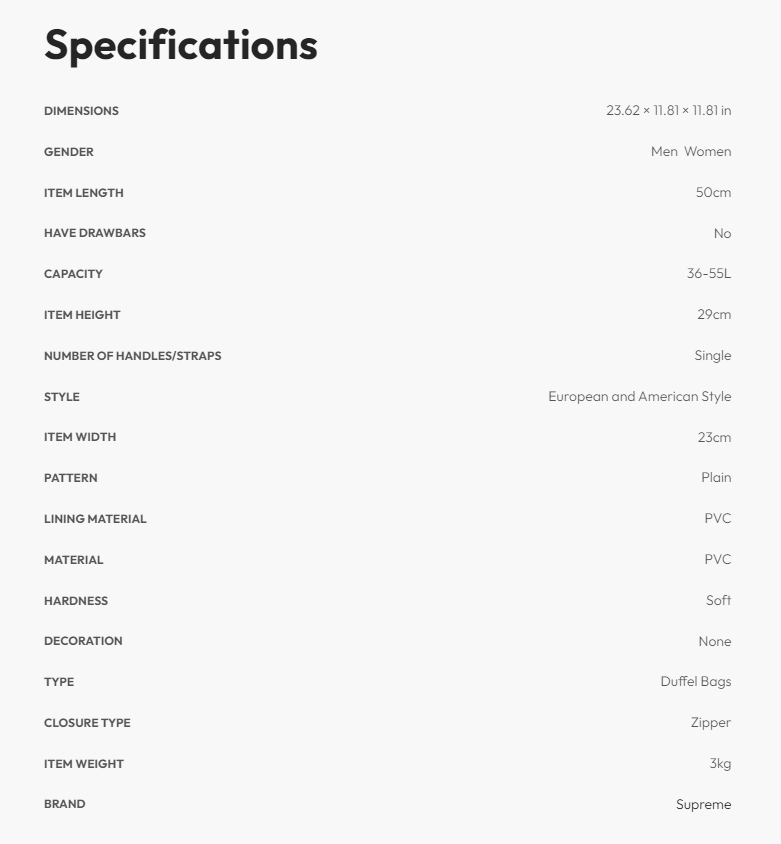Click the Plain pattern value

click(716, 478)
